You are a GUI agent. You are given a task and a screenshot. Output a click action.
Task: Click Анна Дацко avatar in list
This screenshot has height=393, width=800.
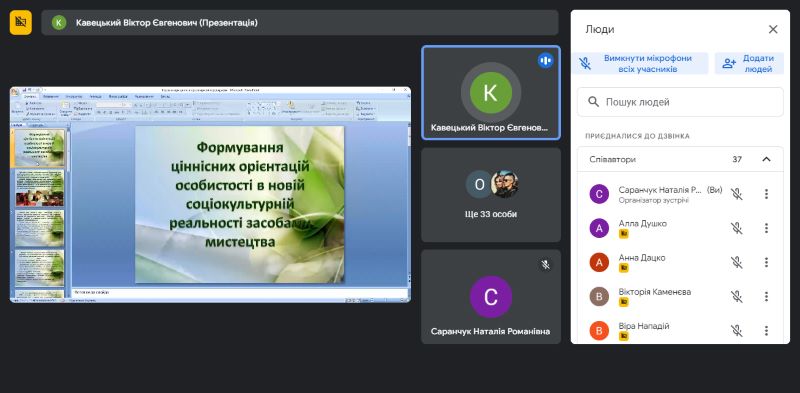coord(599,262)
